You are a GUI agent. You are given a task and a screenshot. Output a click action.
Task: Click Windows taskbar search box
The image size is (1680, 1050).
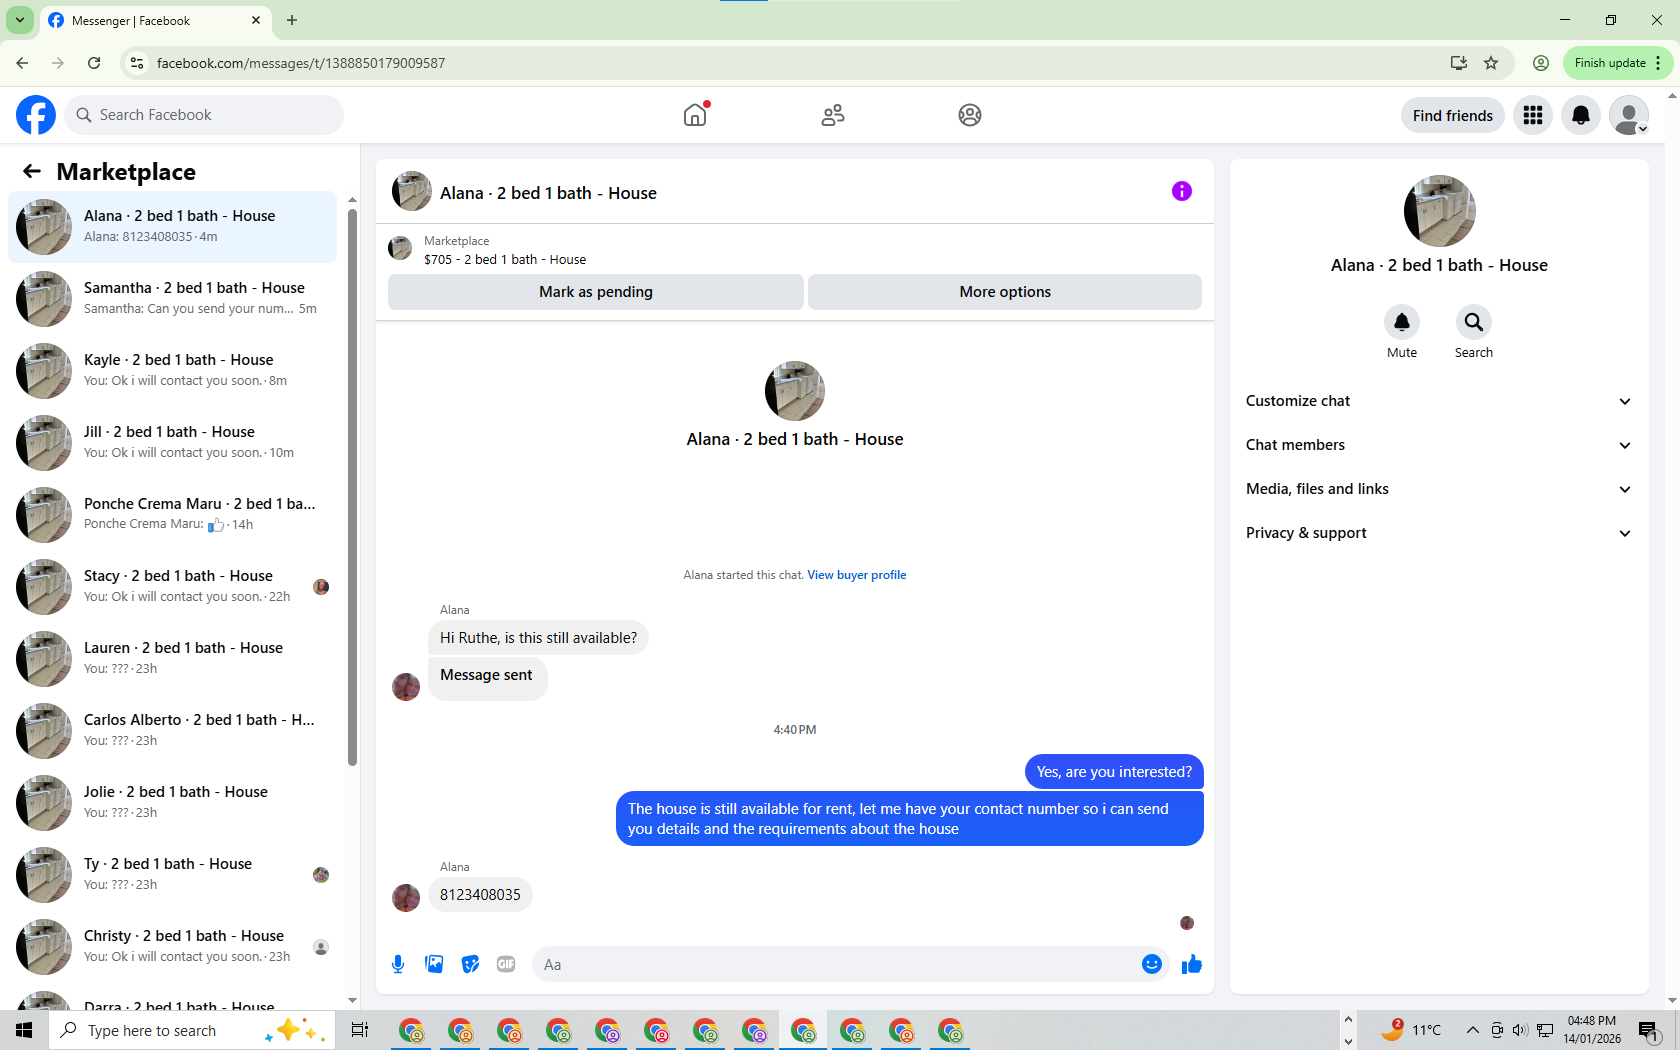190,1030
